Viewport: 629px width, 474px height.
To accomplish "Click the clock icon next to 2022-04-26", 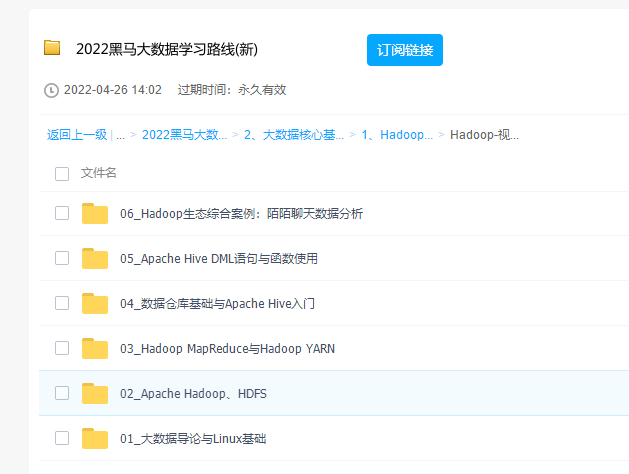I will (51, 90).
